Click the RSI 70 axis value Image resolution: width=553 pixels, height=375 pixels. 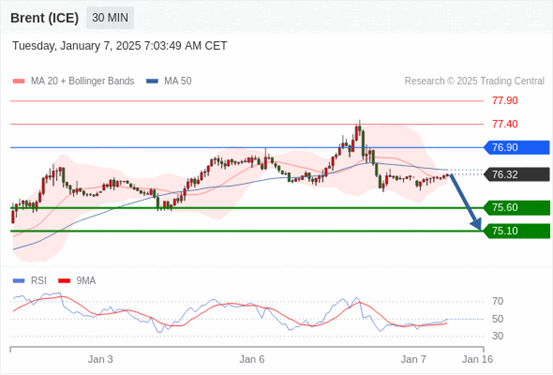(x=498, y=301)
